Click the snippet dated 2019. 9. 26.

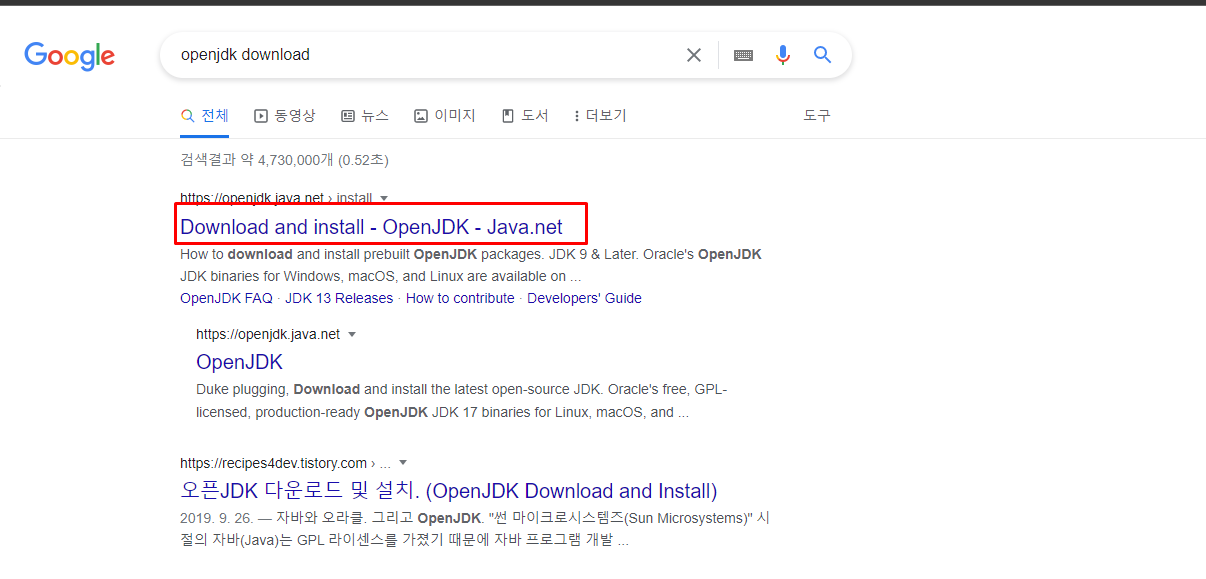pyautogui.click(x=474, y=530)
